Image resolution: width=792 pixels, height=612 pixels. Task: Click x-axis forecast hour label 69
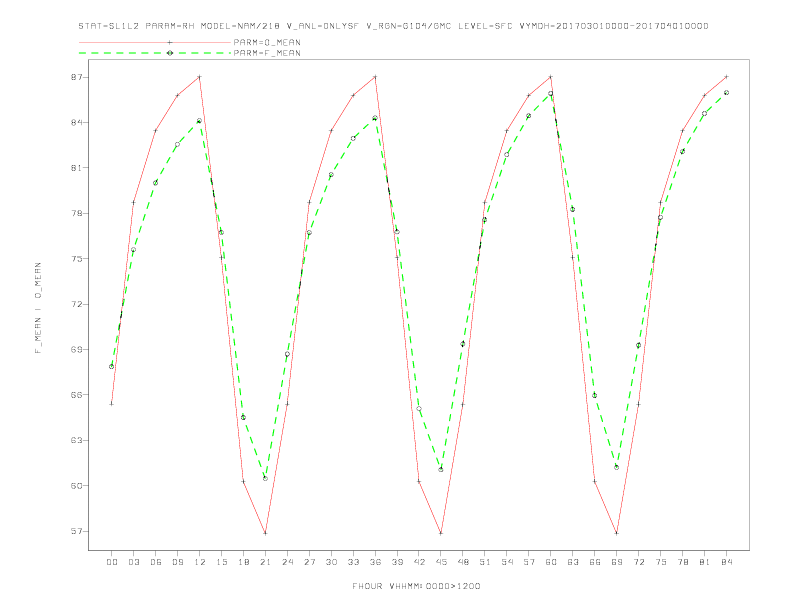pyautogui.click(x=617, y=562)
